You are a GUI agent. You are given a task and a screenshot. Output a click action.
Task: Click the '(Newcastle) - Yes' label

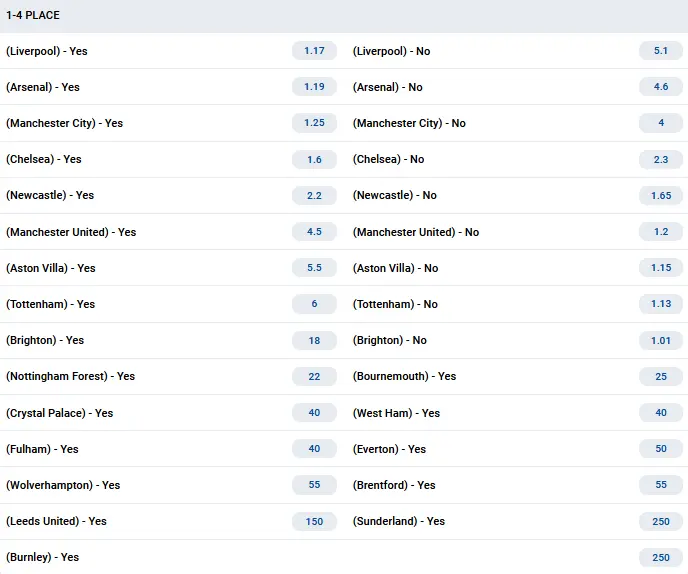[50, 195]
